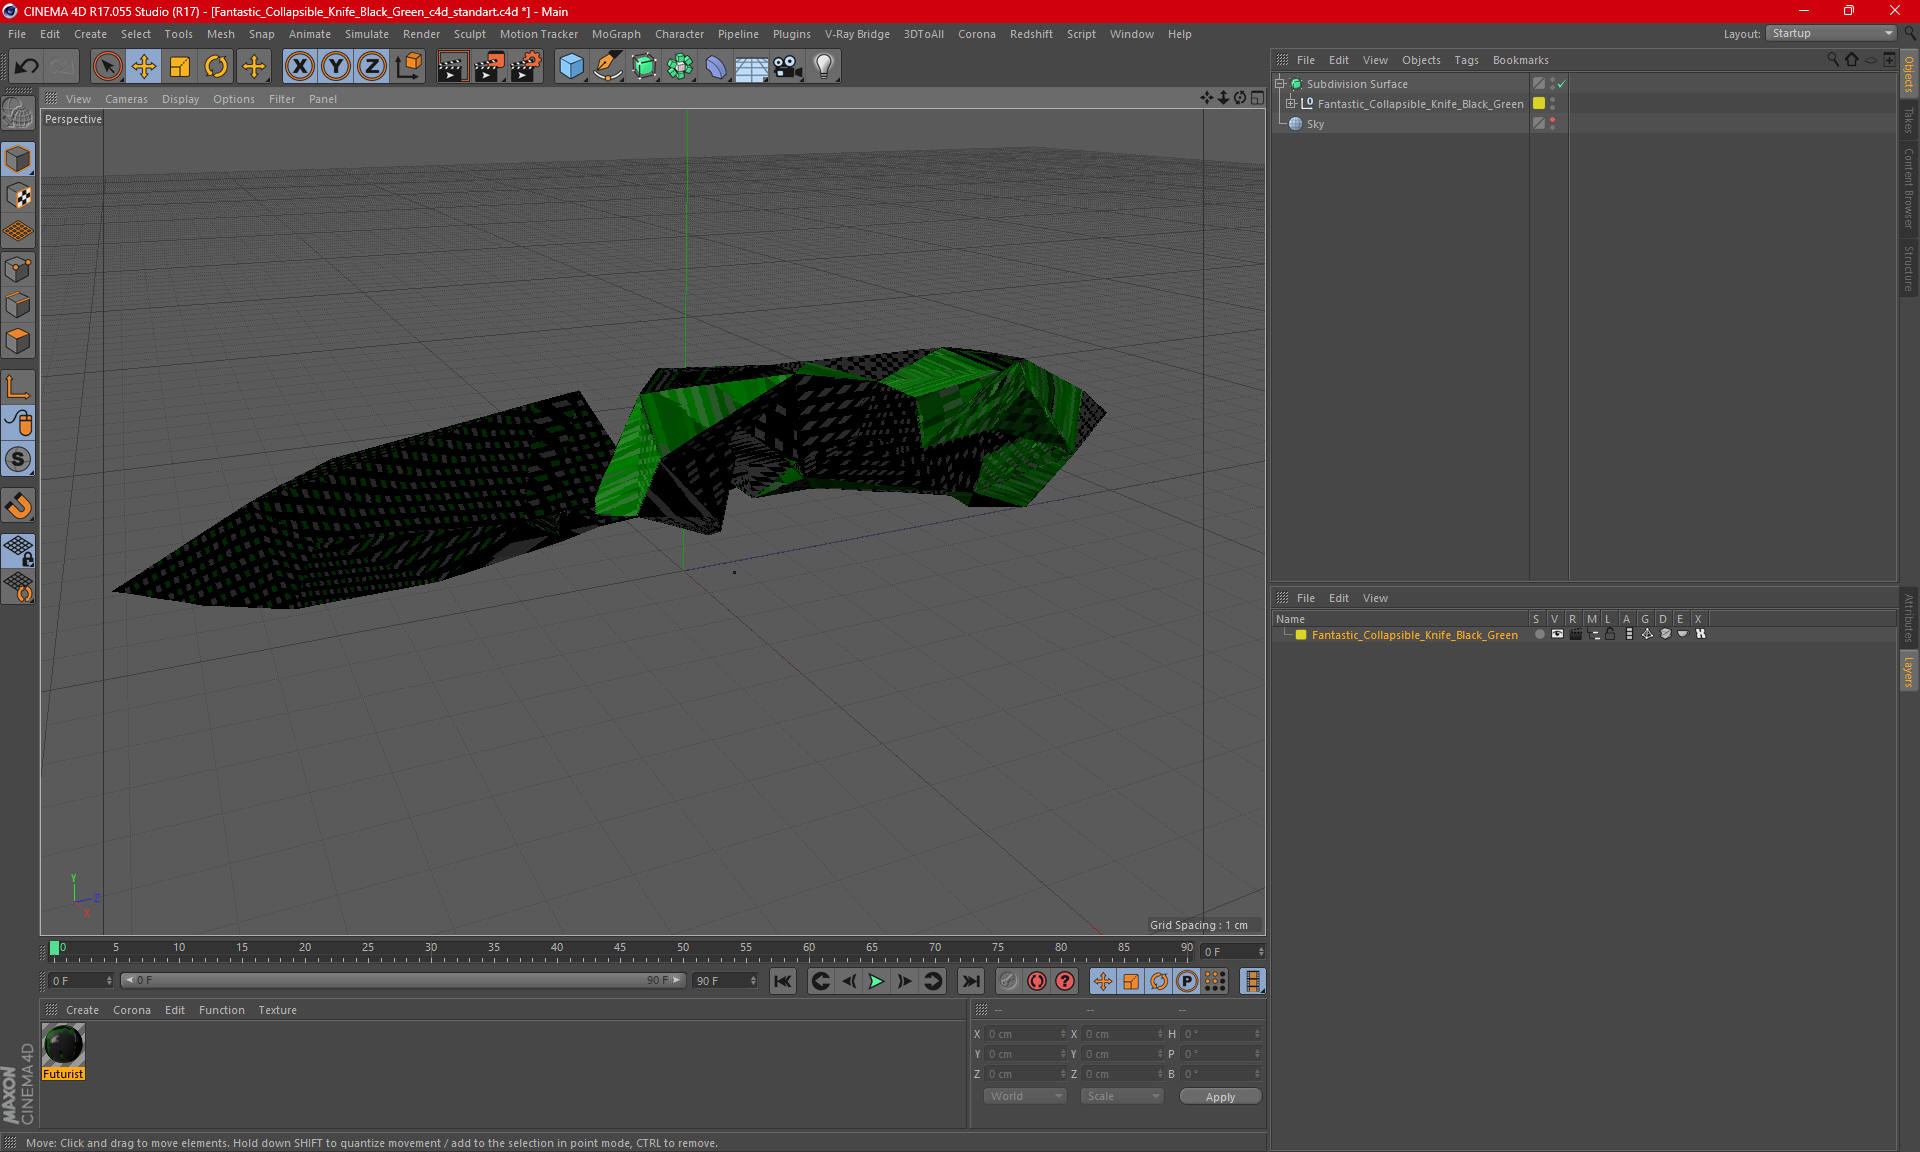Viewport: 1920px width, 1152px height.
Task: Click the timeline preview range slider
Action: click(x=403, y=980)
